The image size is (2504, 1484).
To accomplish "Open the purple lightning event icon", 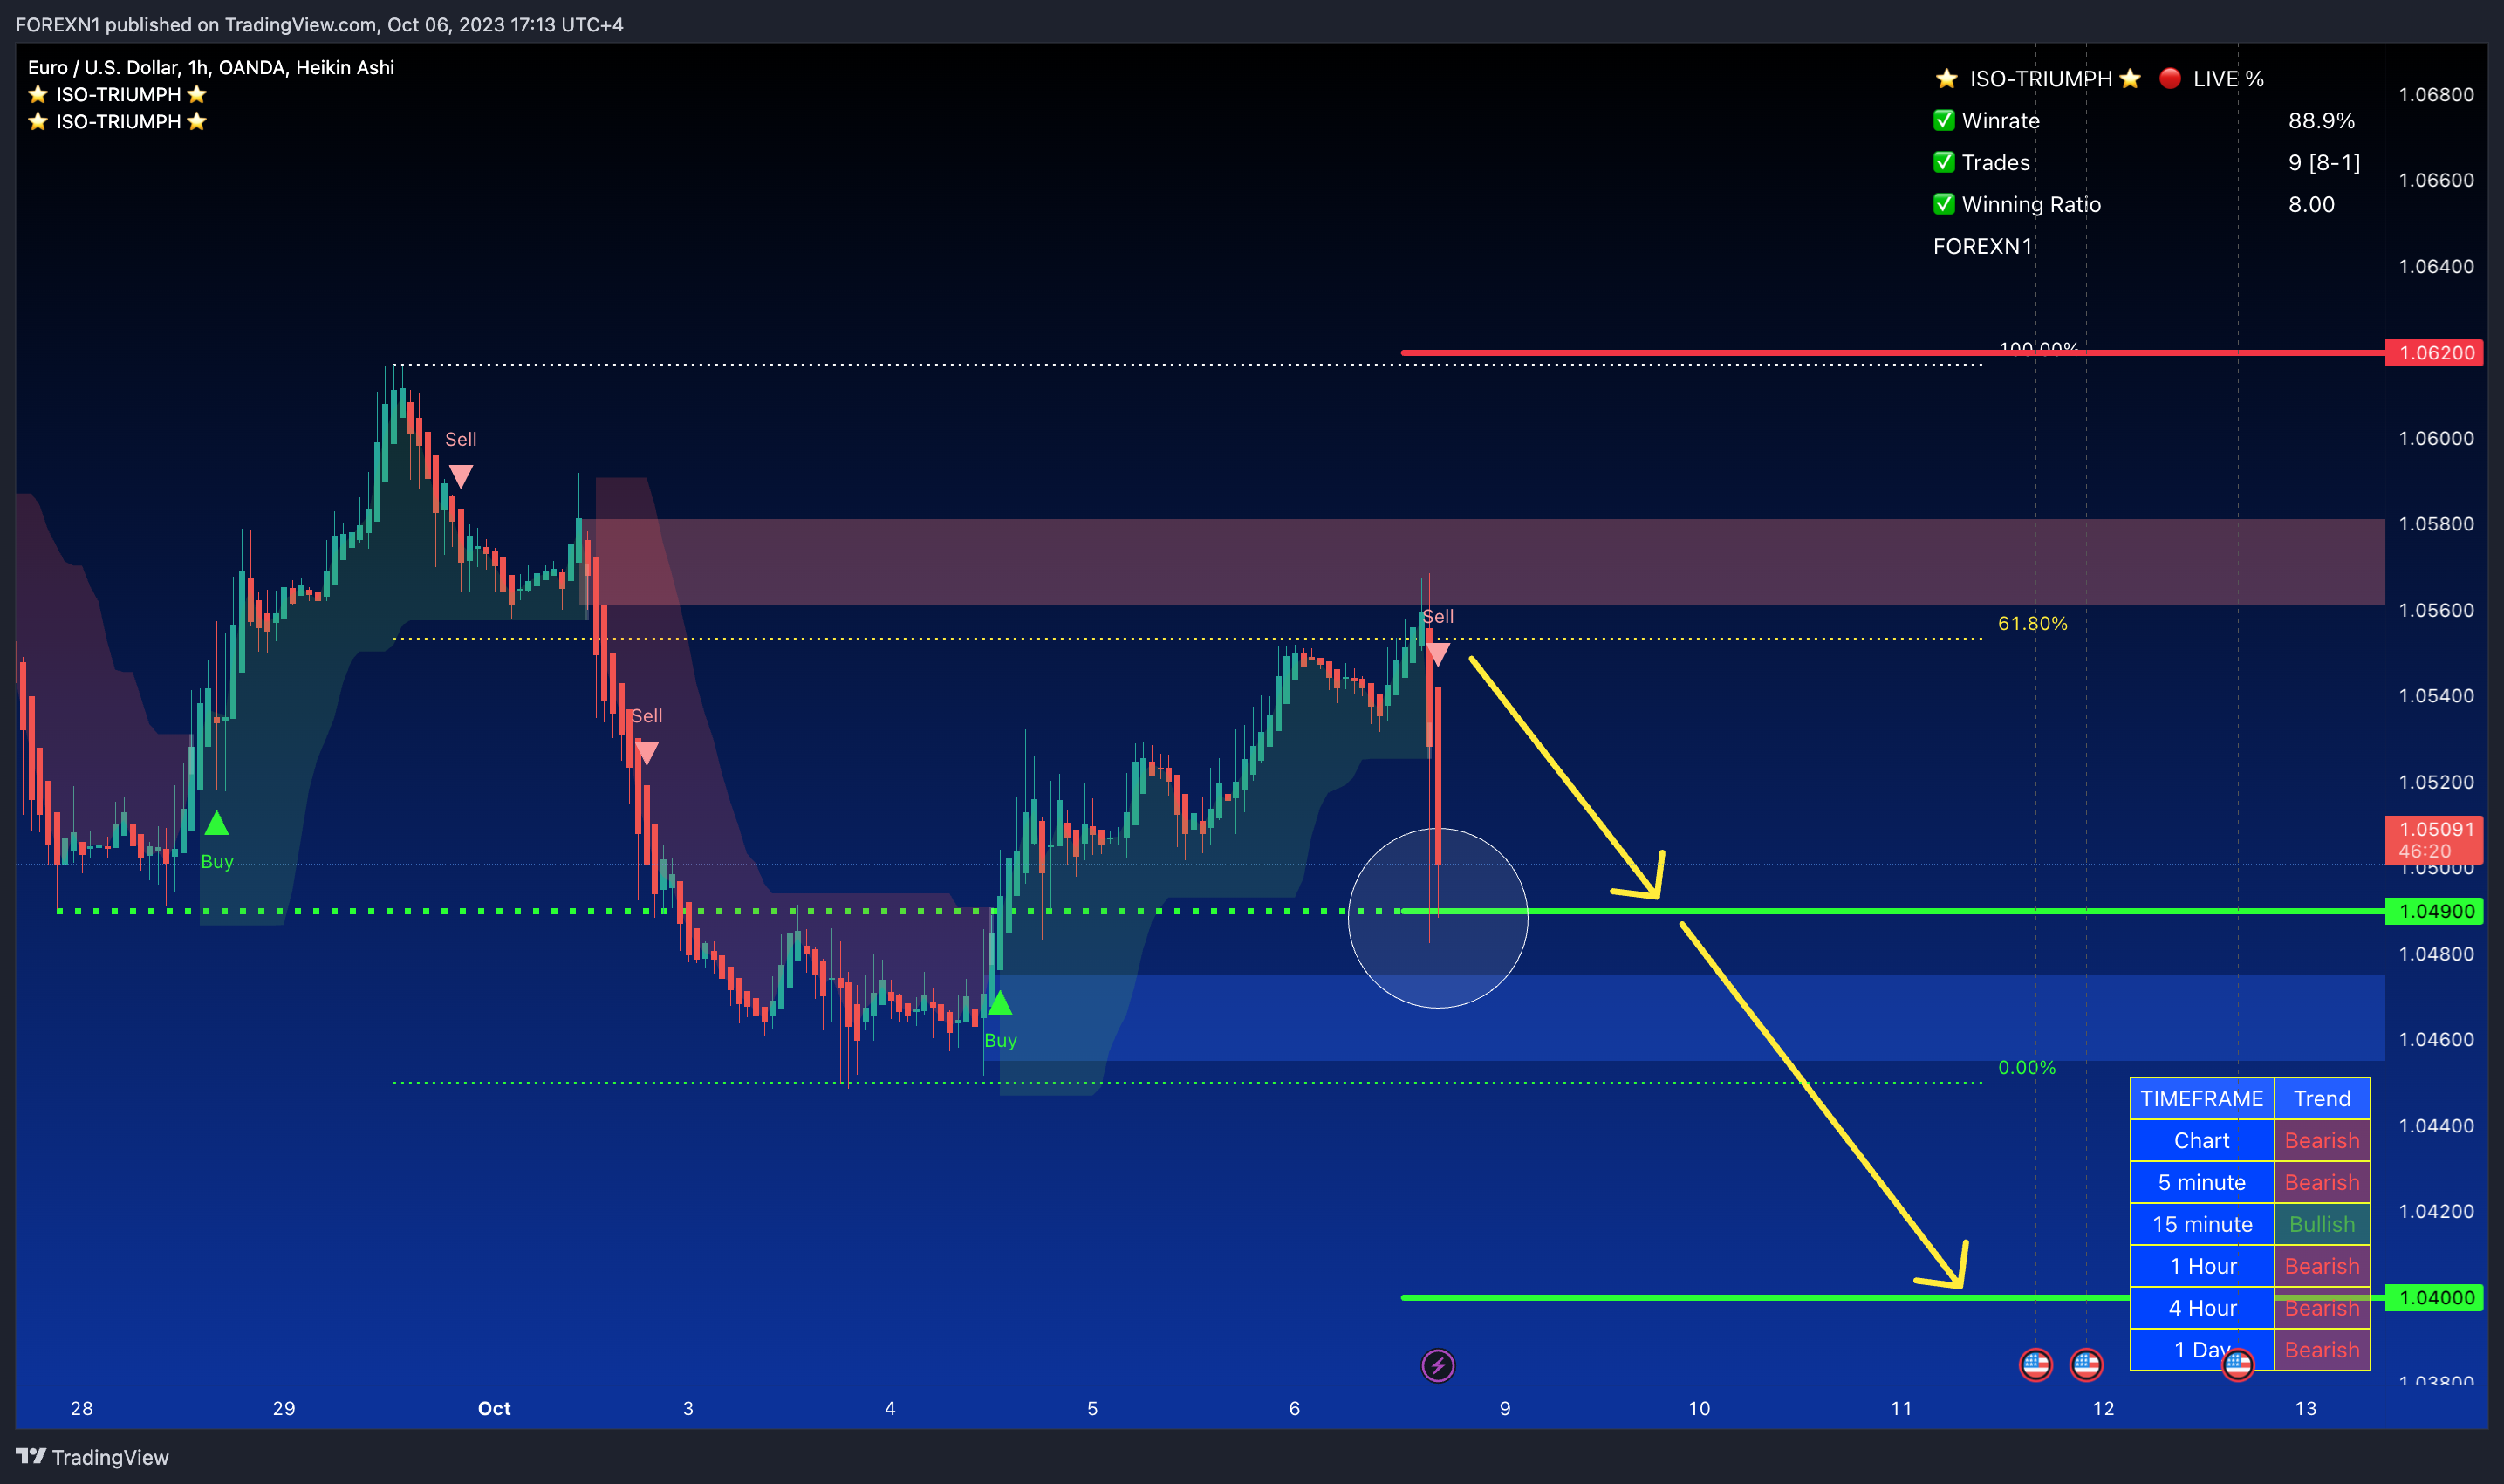I will click(1437, 1365).
